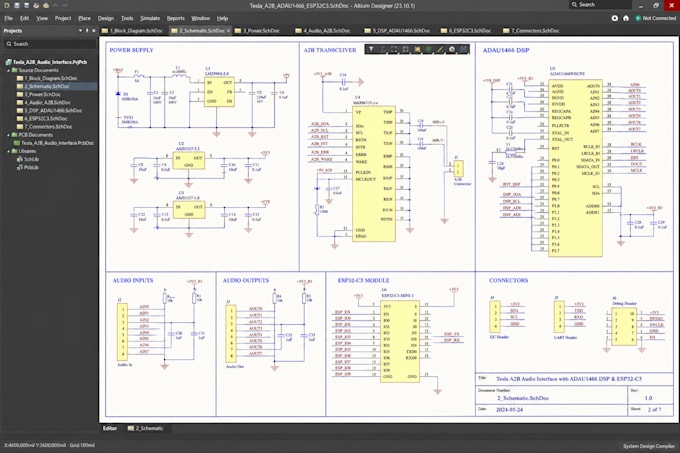Switch to the 7_Connectors.SchDoc document tab
This screenshot has width=680, height=453.
coord(532,31)
